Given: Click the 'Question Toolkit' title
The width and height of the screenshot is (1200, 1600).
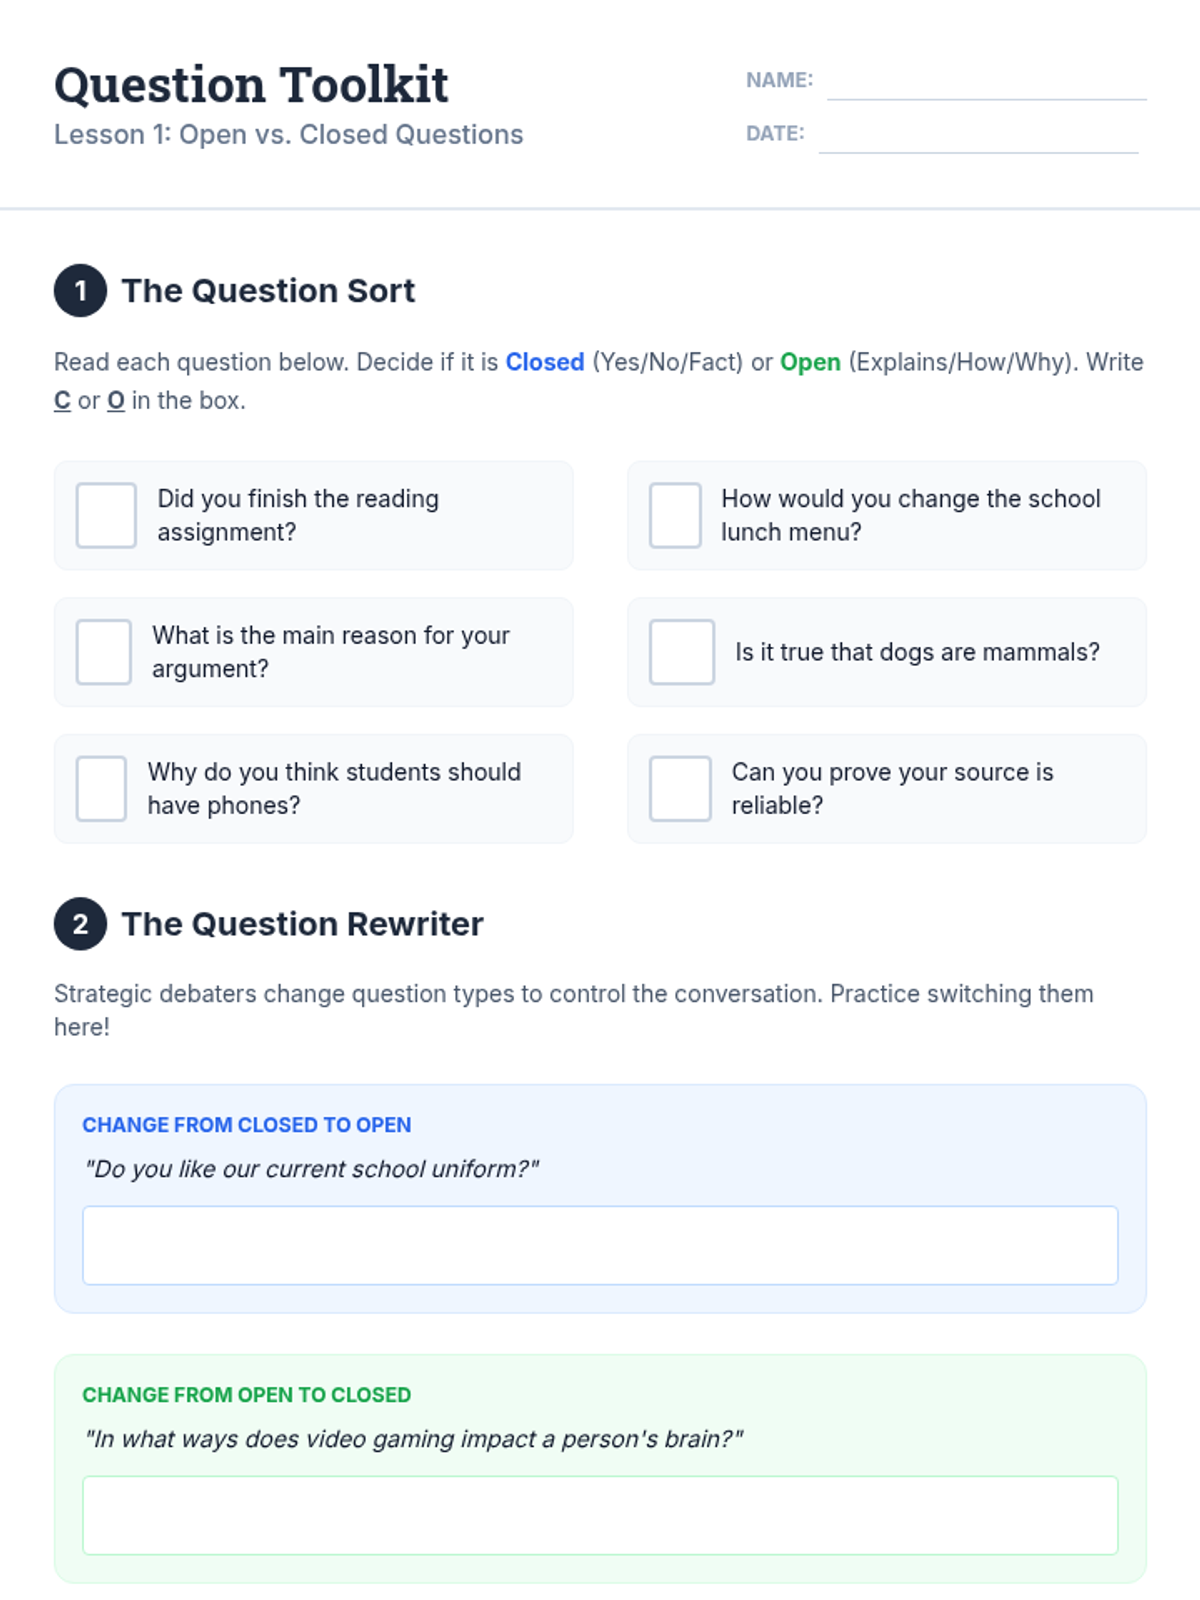Looking at the screenshot, I should point(251,85).
